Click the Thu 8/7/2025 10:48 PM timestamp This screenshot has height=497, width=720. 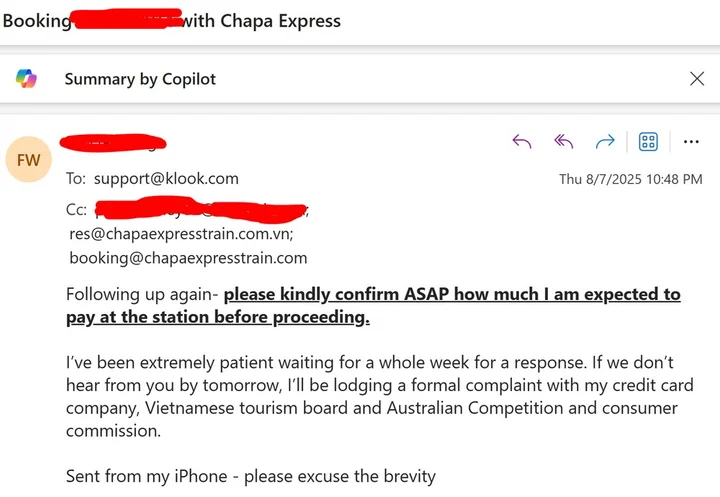click(630, 179)
